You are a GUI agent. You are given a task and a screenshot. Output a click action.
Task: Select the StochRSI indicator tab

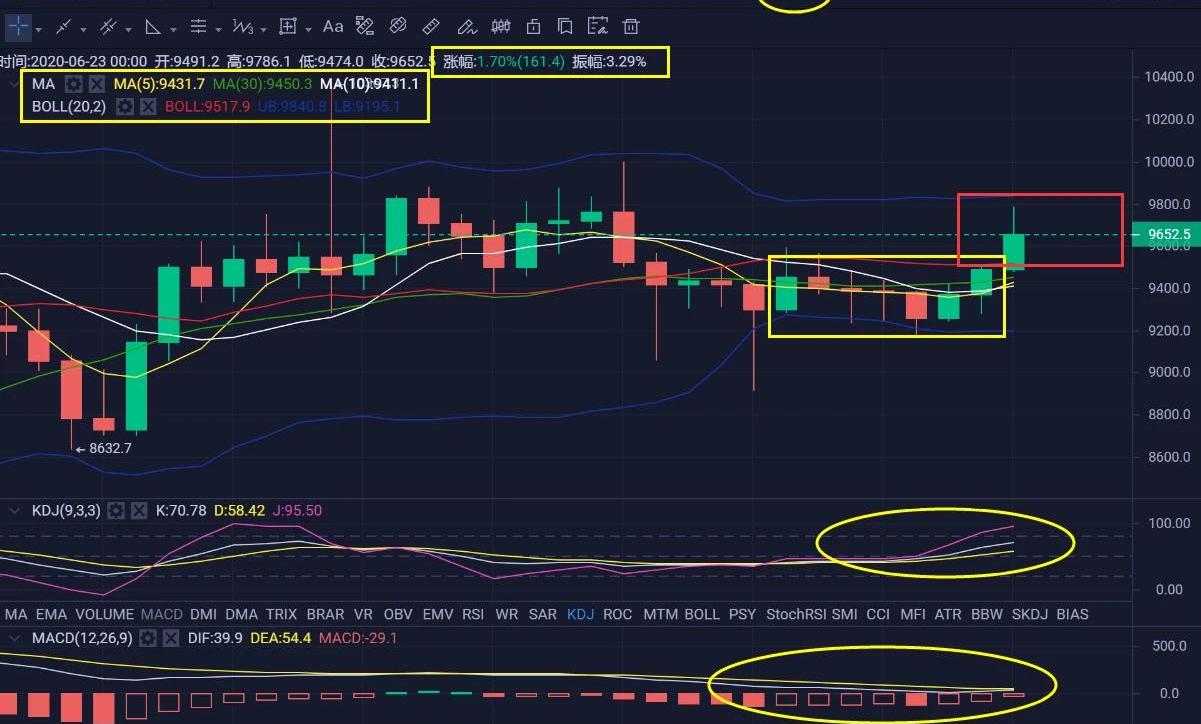click(x=796, y=614)
